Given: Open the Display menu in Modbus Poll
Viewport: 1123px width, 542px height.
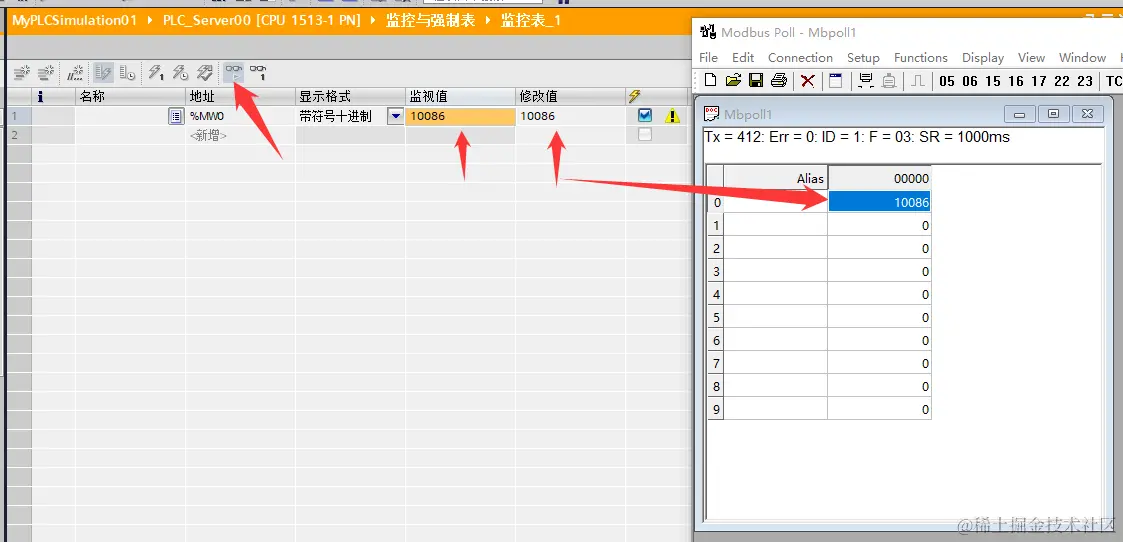Looking at the screenshot, I should coord(983,57).
